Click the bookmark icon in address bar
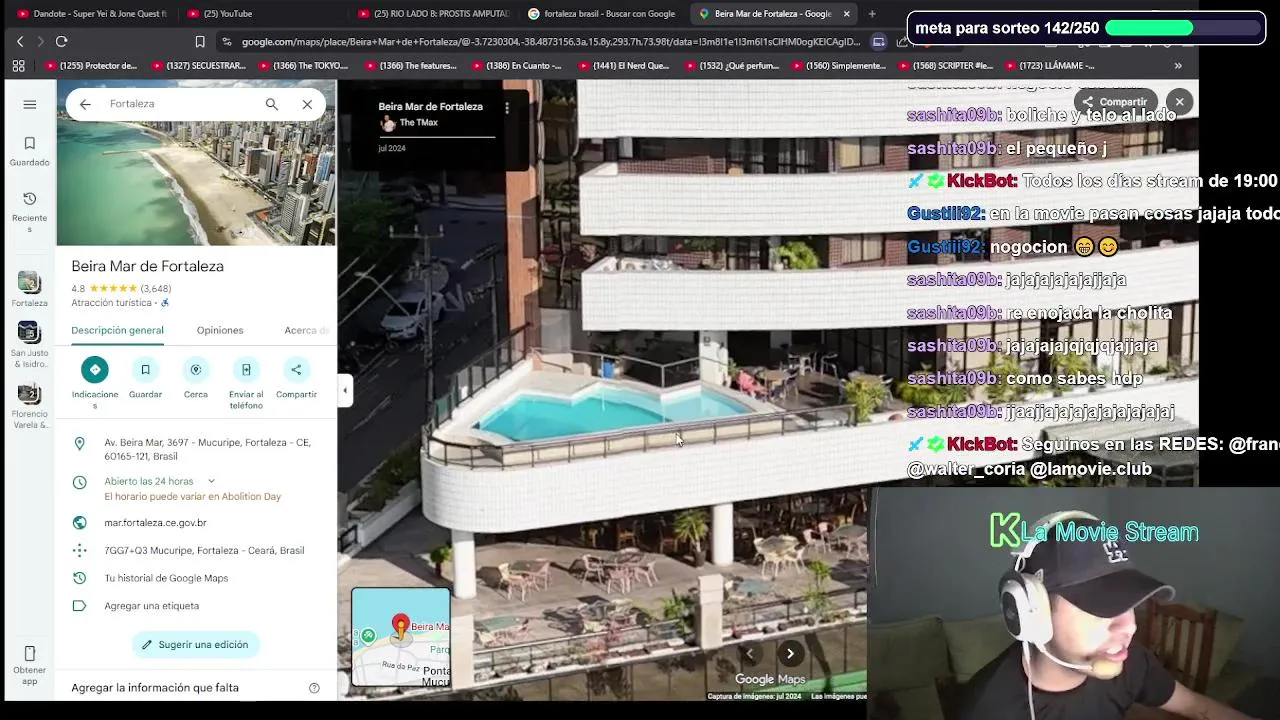The height and width of the screenshot is (720, 1280). click(200, 42)
